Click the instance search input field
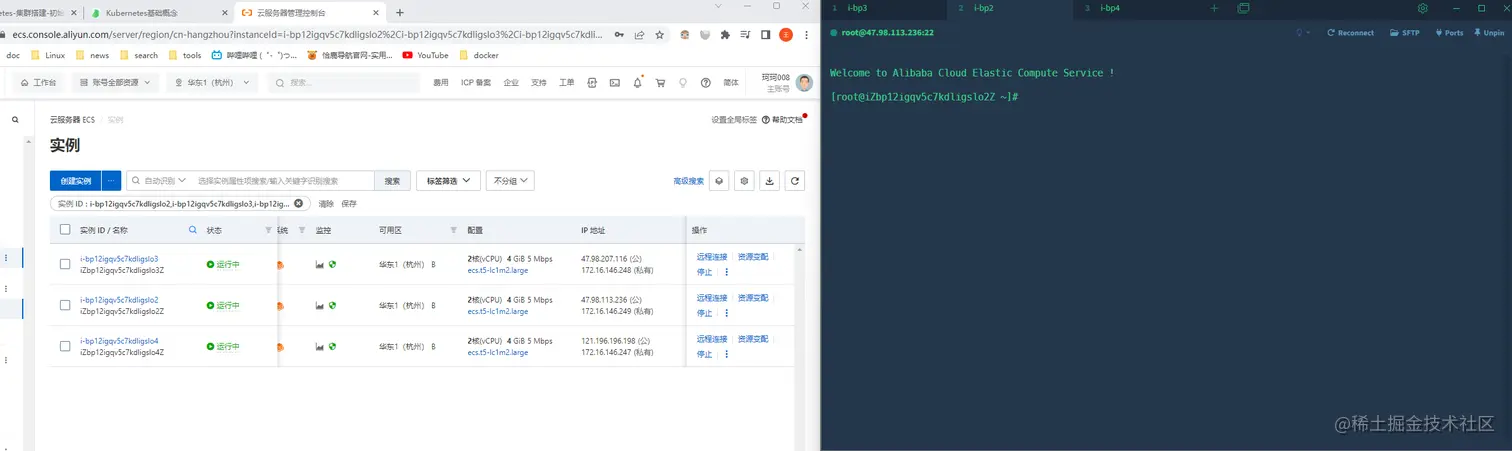This screenshot has width=1512, height=451. (x=284, y=181)
